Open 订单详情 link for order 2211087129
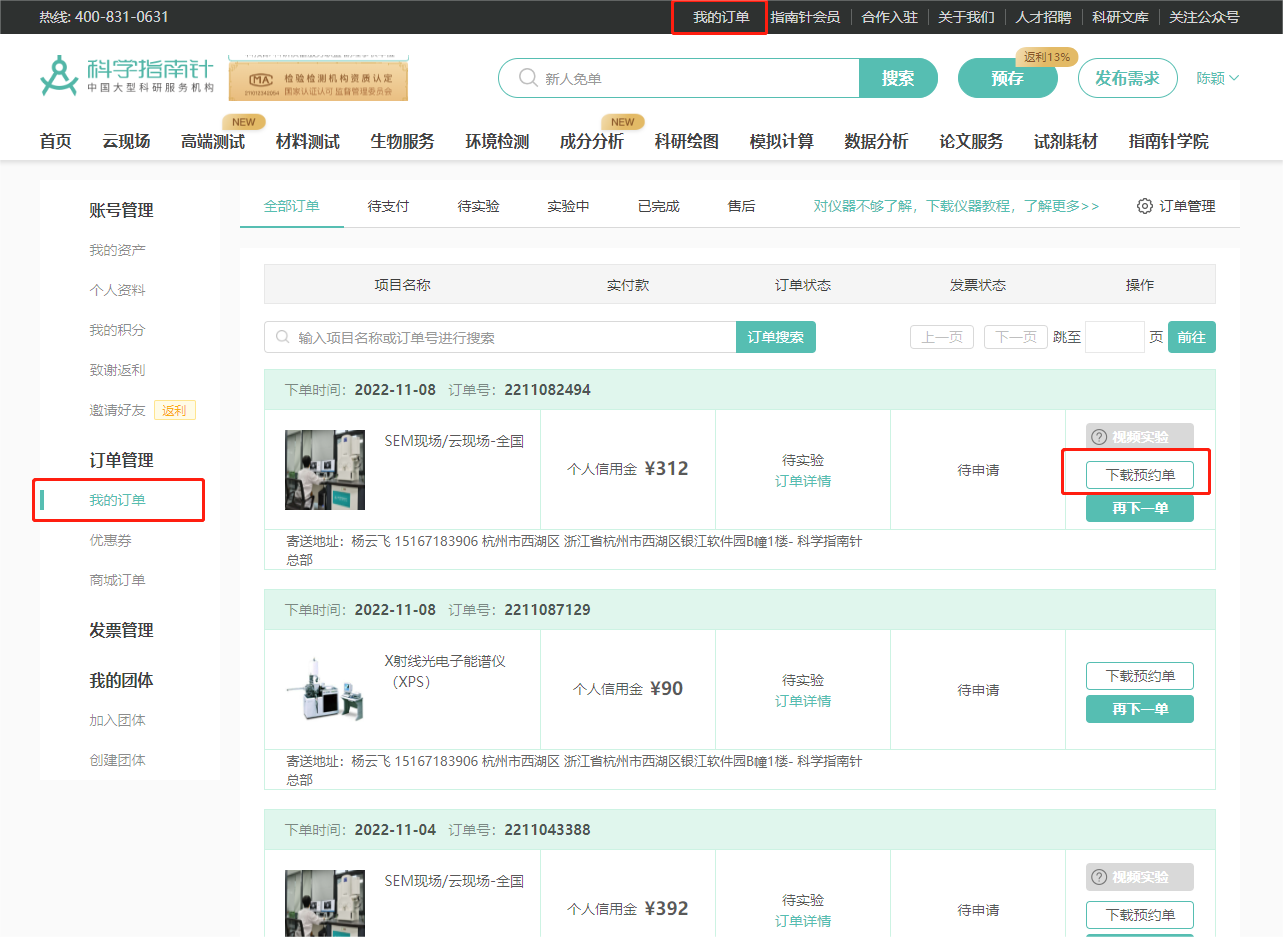The image size is (1283, 937). (x=803, y=701)
